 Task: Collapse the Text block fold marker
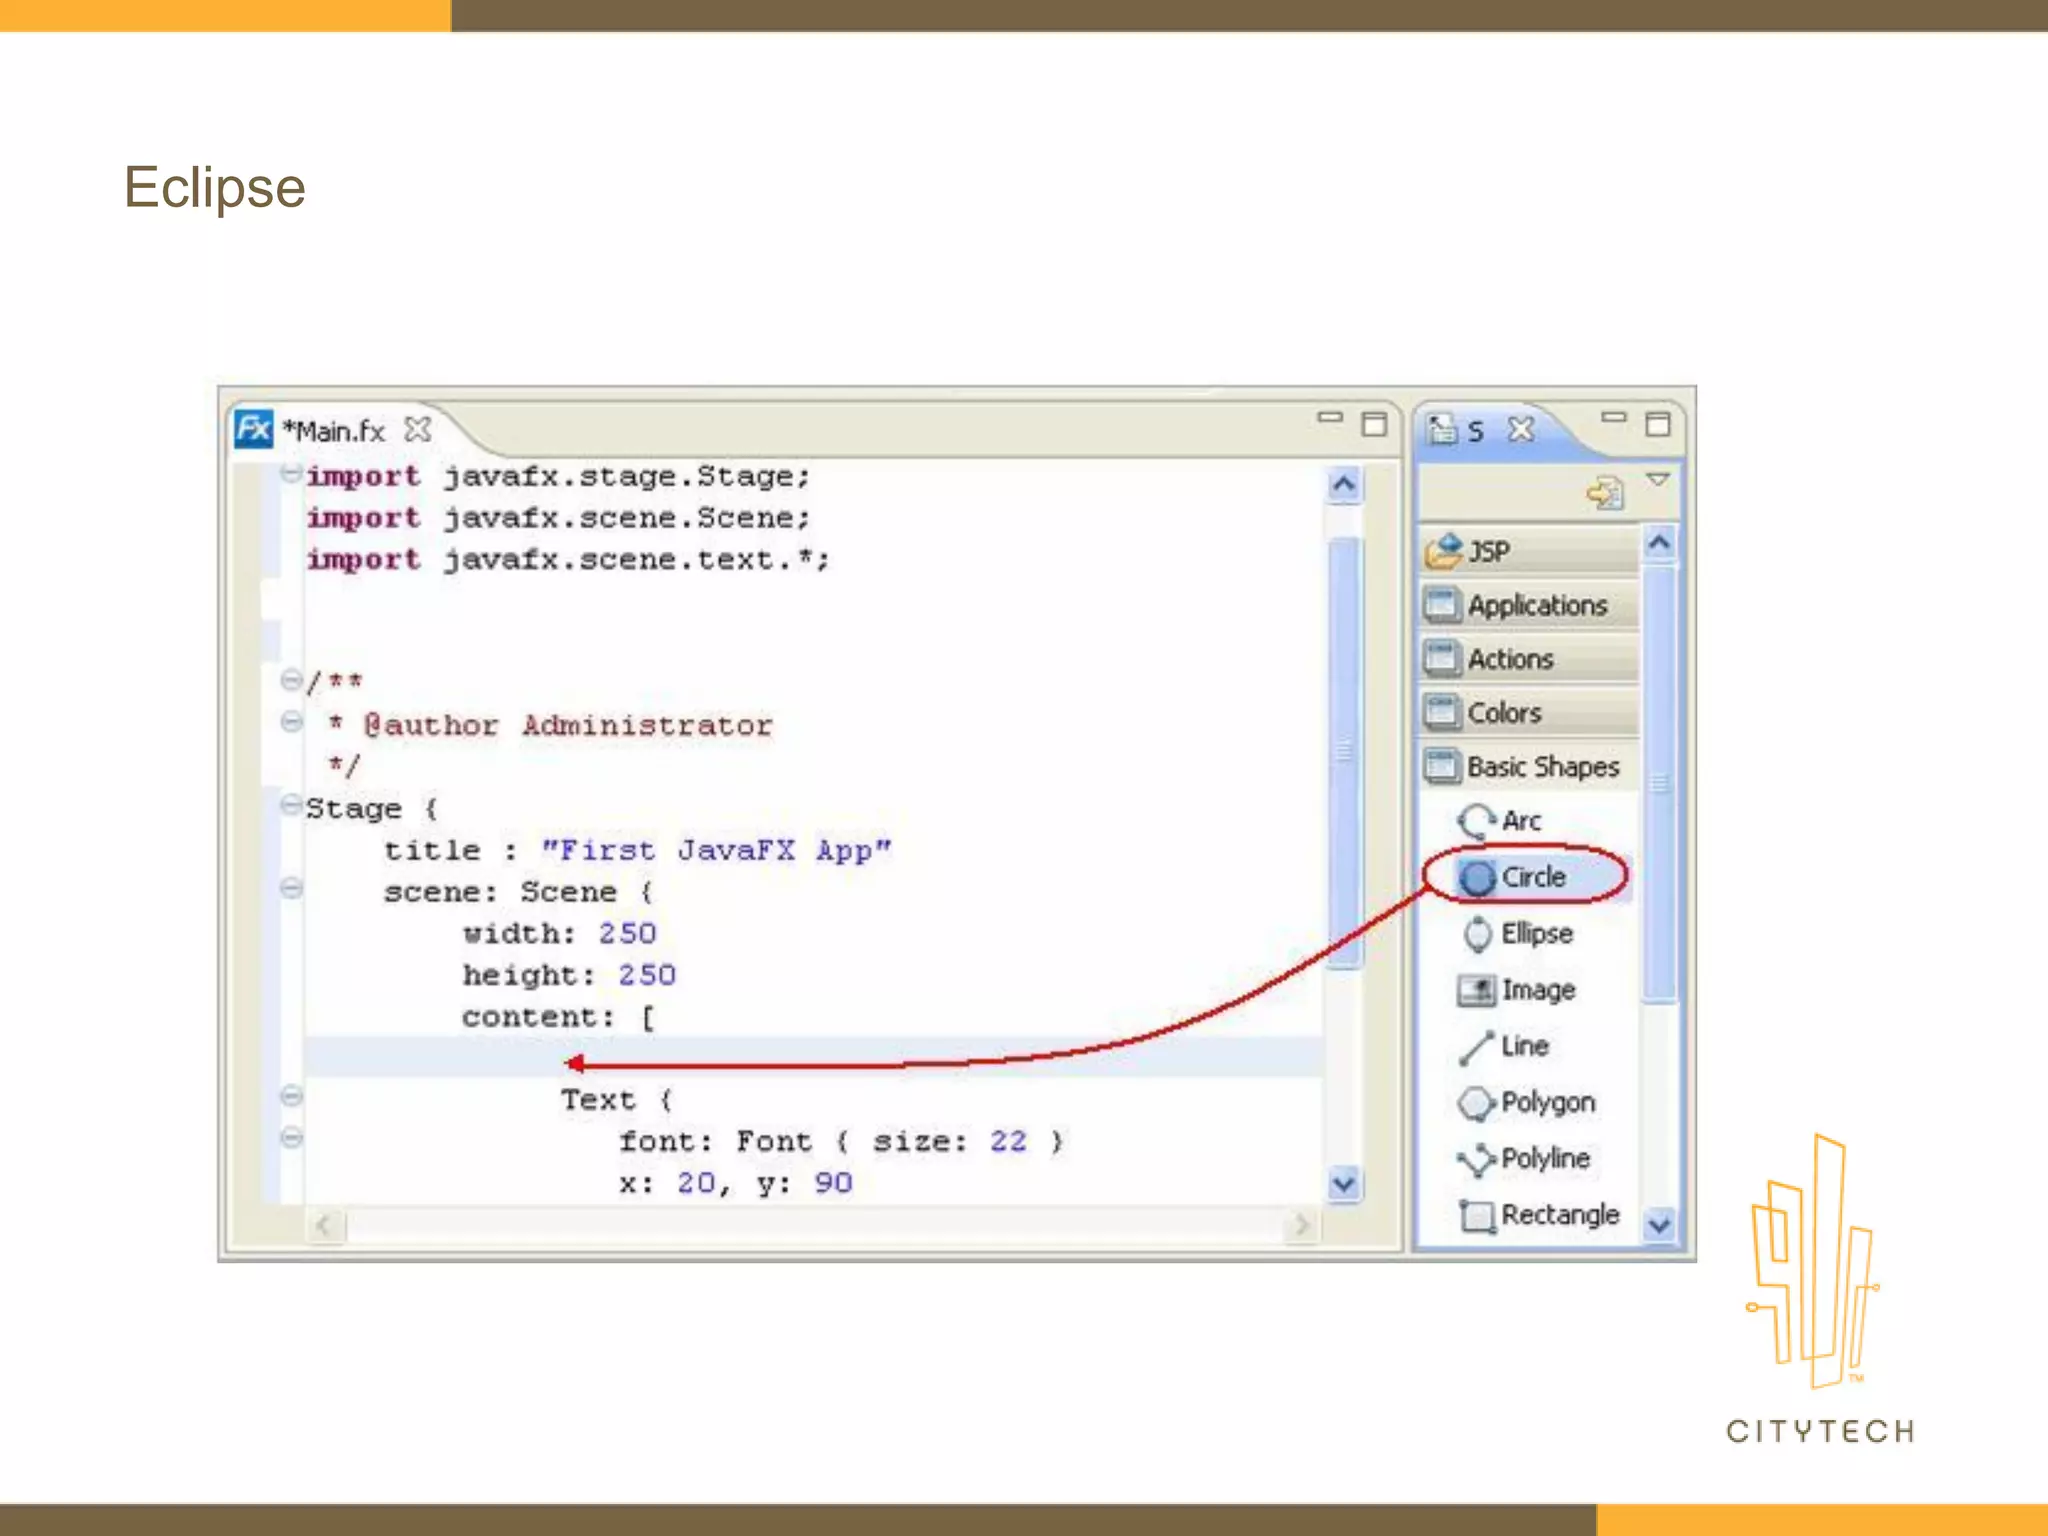(x=291, y=1096)
